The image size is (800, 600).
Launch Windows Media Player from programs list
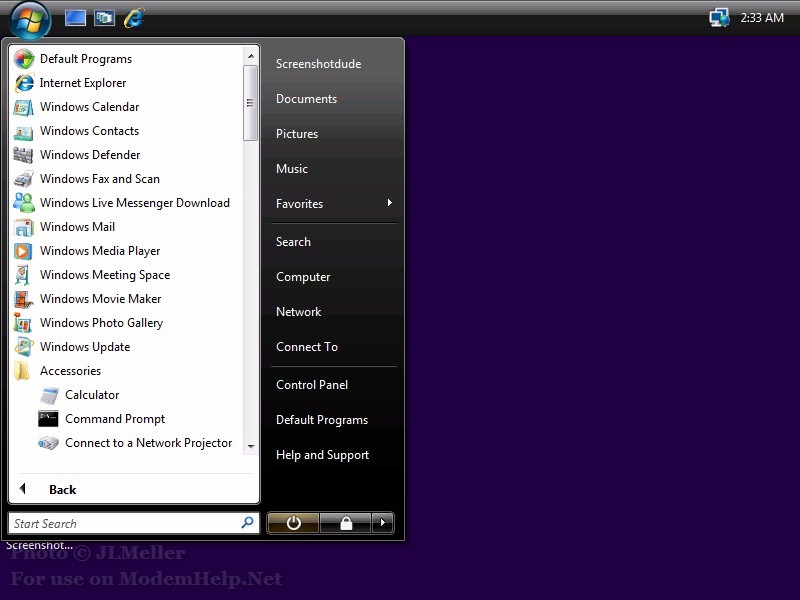point(100,251)
